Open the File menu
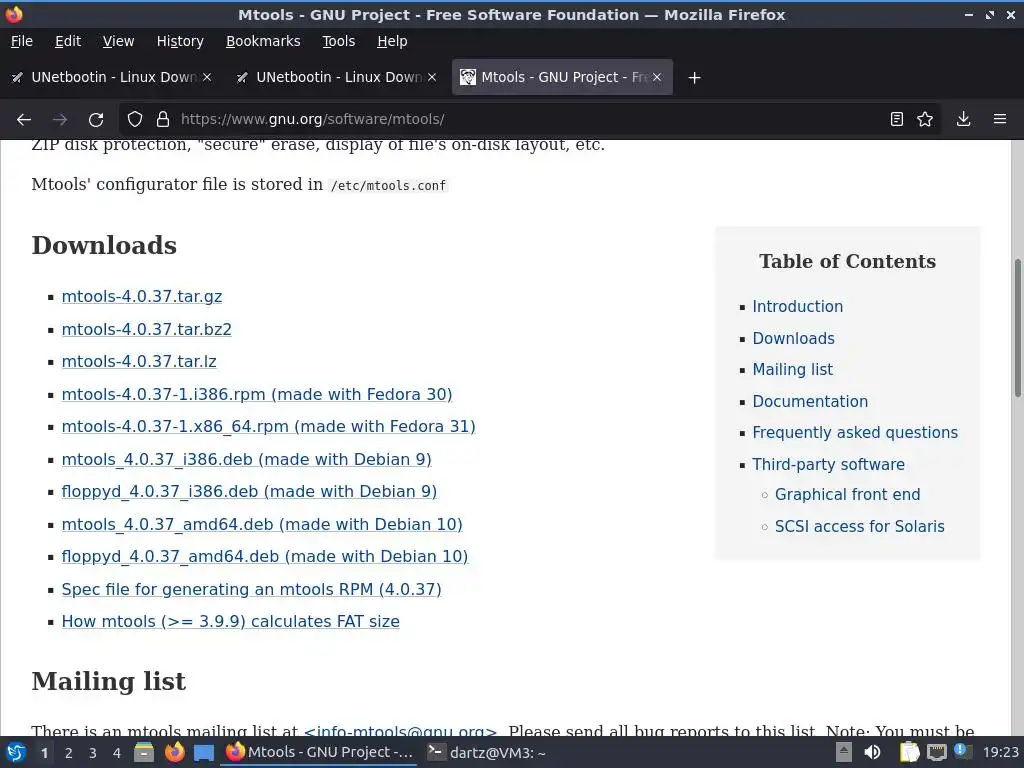 [x=22, y=41]
